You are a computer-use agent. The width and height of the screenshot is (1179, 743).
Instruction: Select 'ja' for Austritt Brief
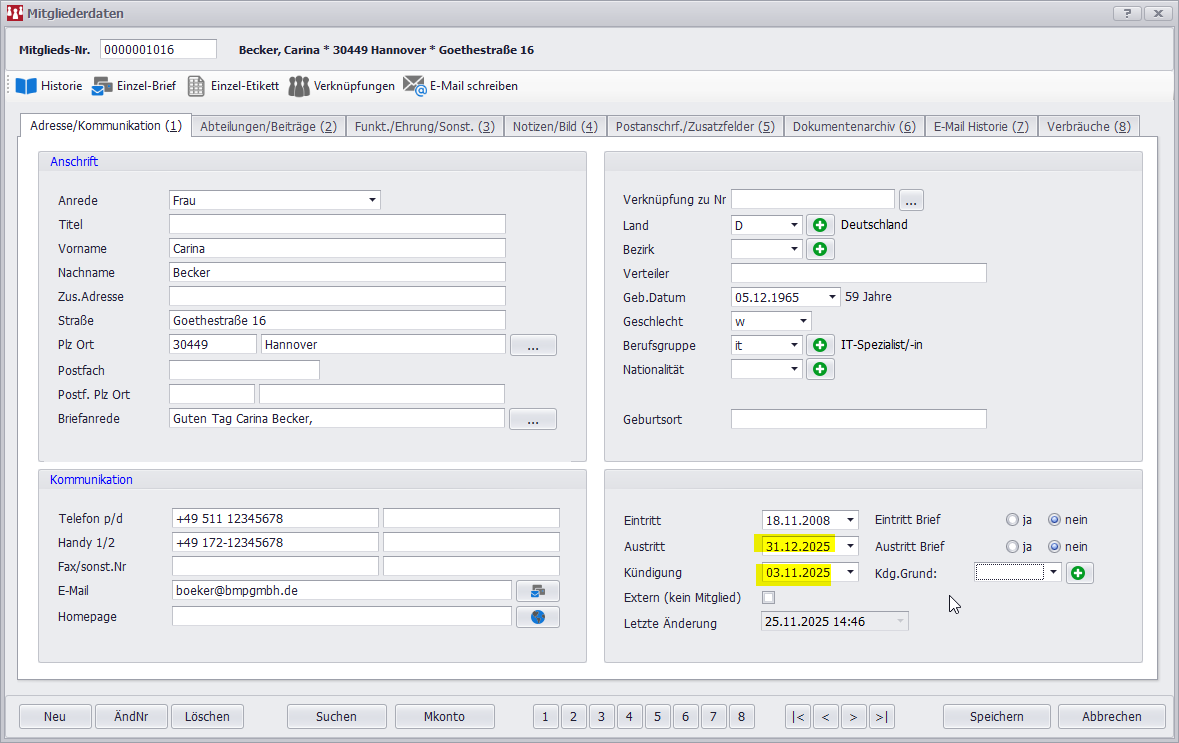pos(1013,547)
